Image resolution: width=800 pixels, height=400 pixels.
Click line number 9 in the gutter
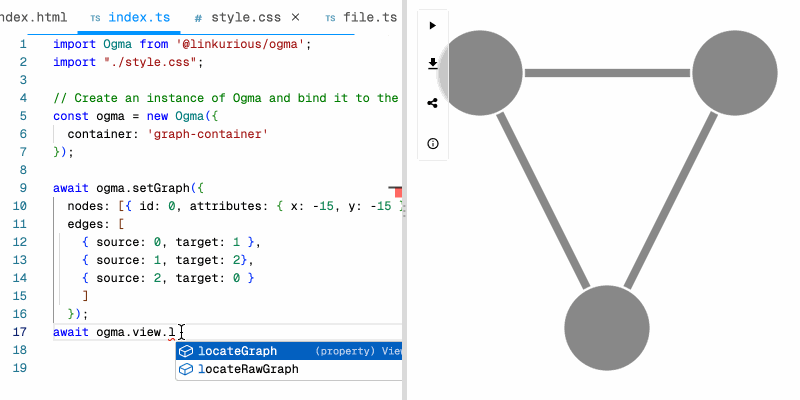pos(22,188)
